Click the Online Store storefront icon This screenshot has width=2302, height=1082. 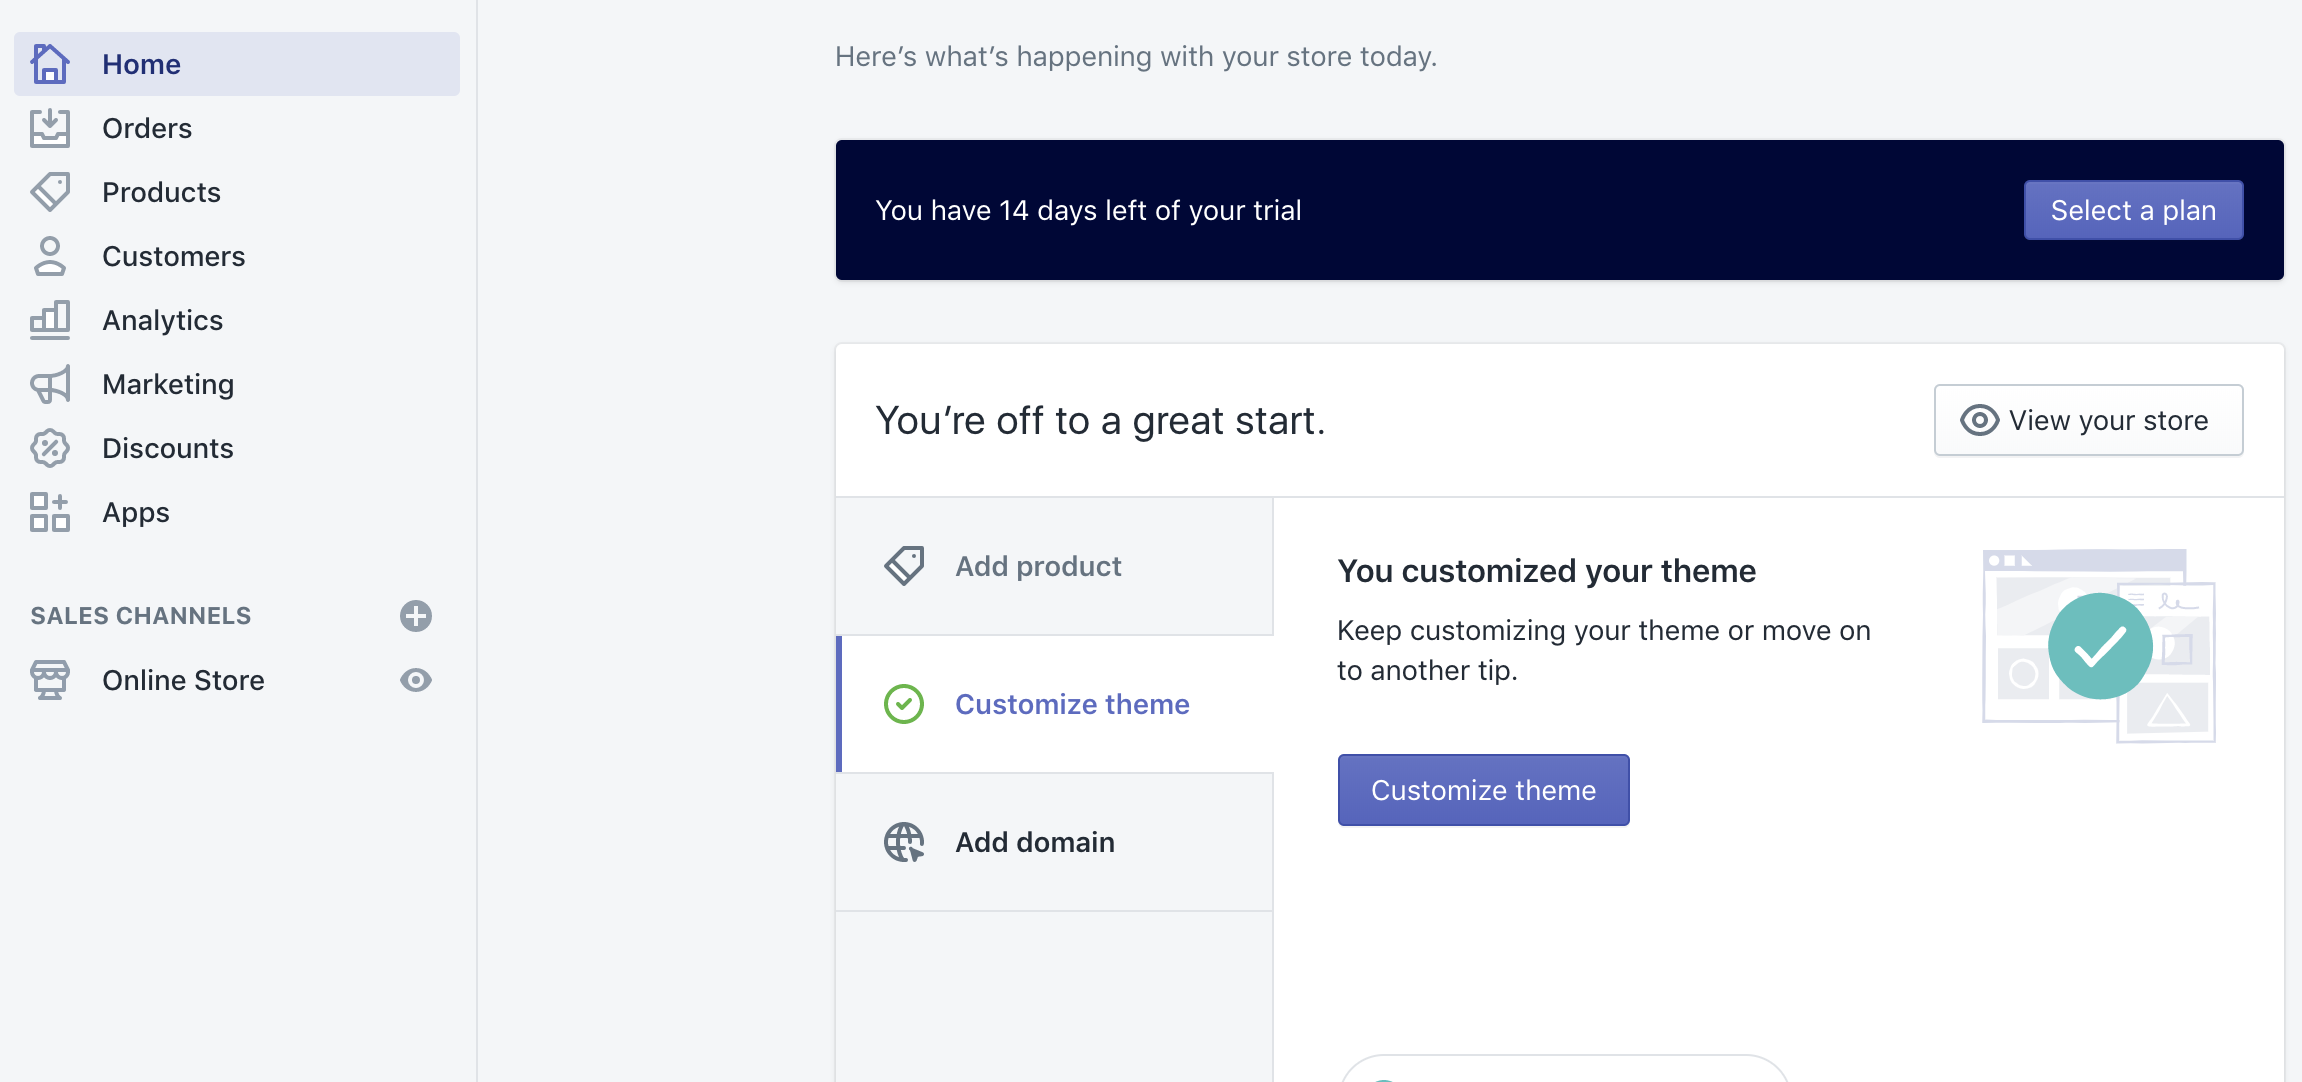coord(49,680)
